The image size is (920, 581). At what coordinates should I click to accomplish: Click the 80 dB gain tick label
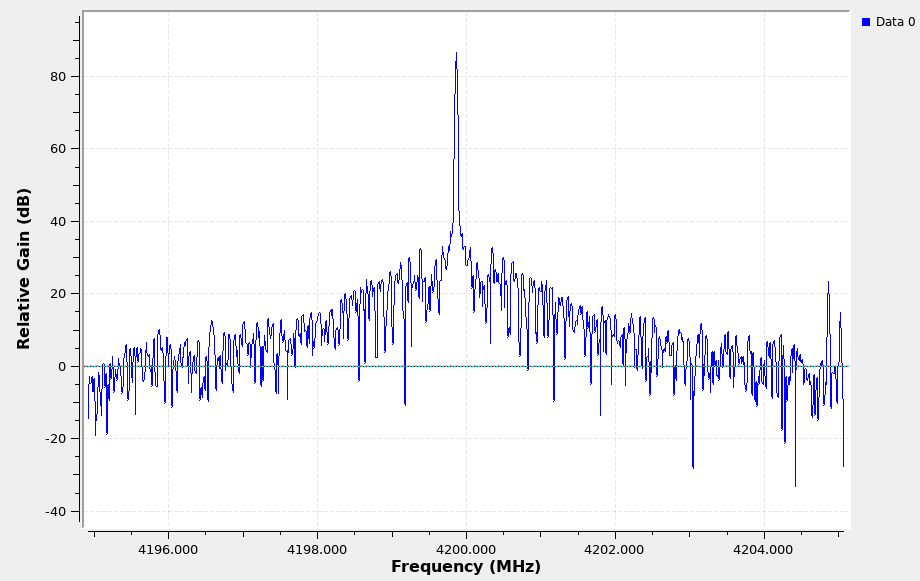(x=58, y=77)
